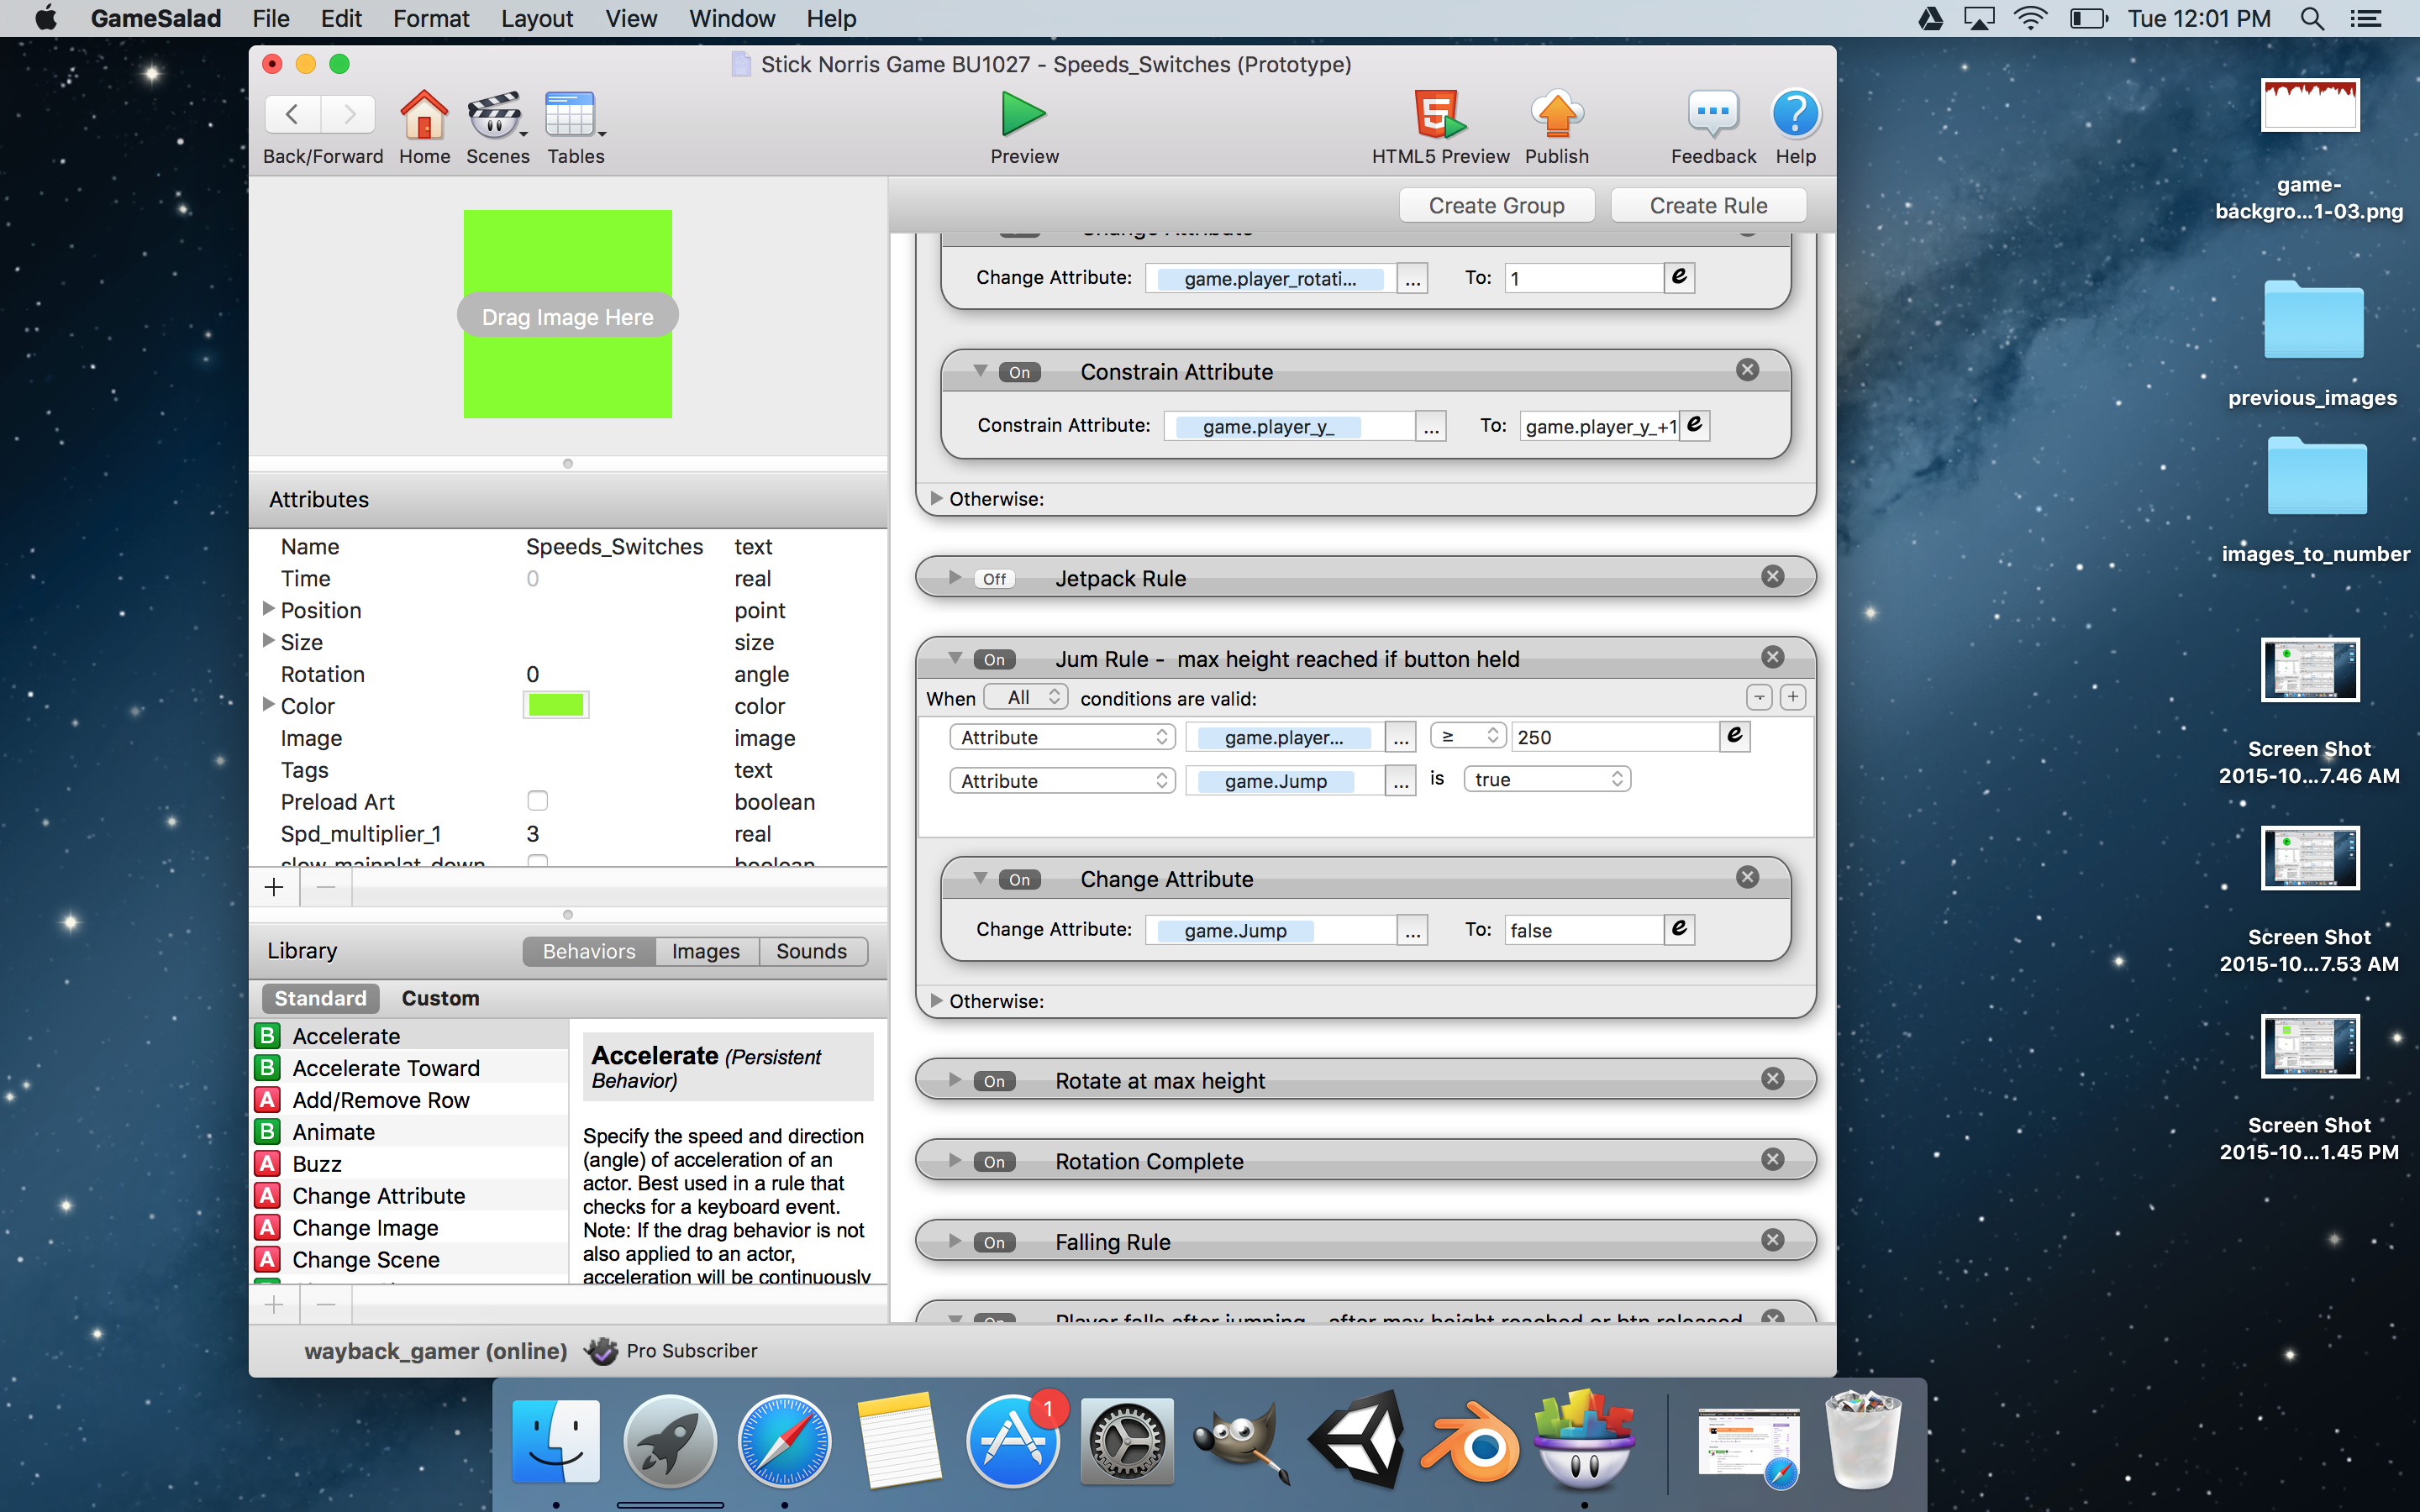Switch to the Images library tab
This screenshot has height=1512, width=2420.
pyautogui.click(x=706, y=951)
